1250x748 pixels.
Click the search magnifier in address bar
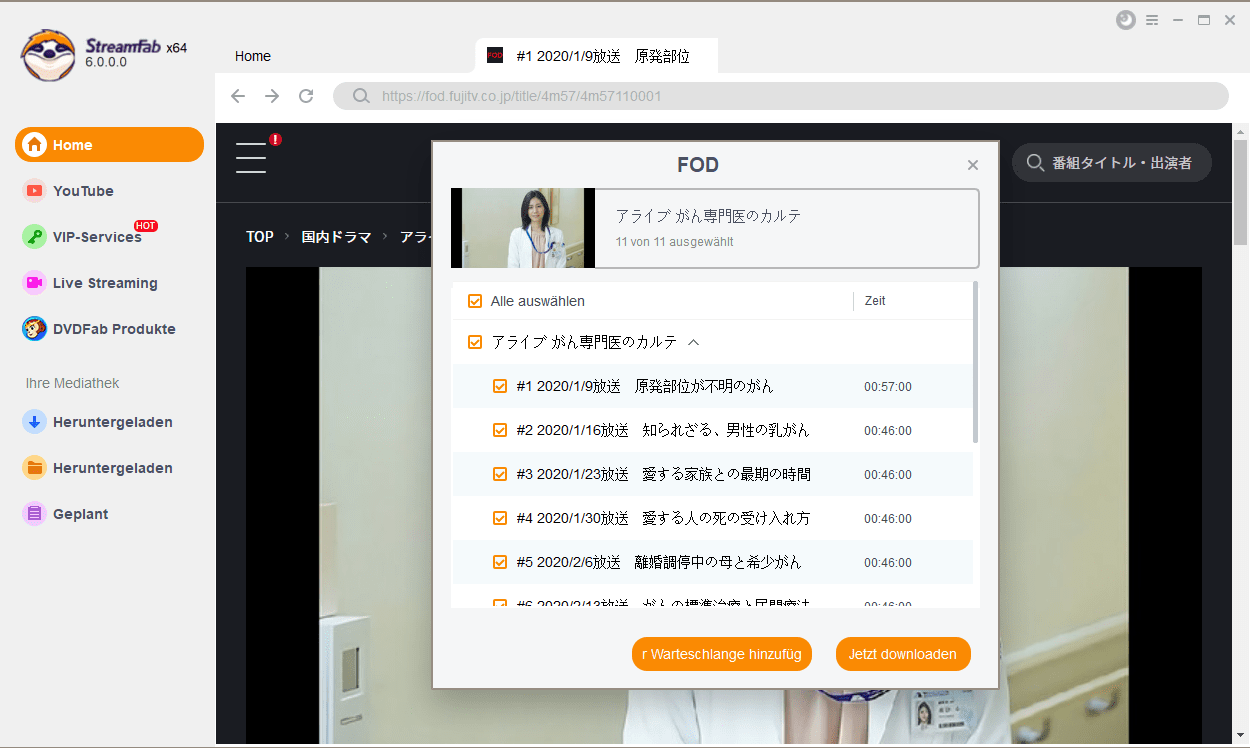(361, 96)
